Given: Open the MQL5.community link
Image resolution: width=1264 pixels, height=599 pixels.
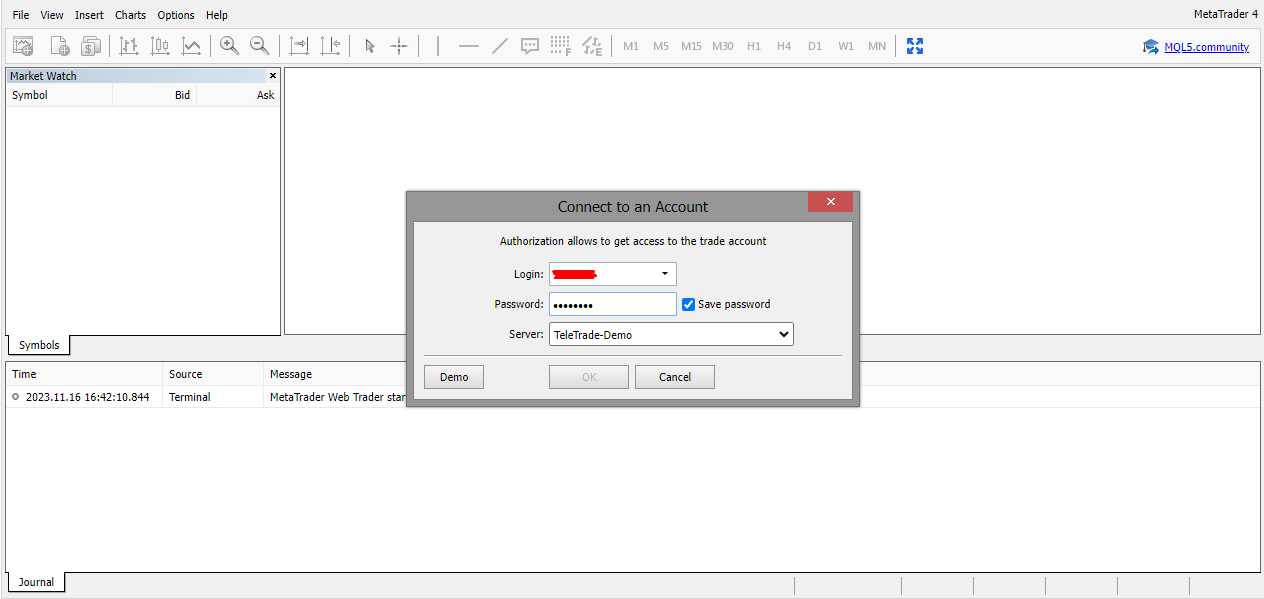Looking at the screenshot, I should [1206, 47].
